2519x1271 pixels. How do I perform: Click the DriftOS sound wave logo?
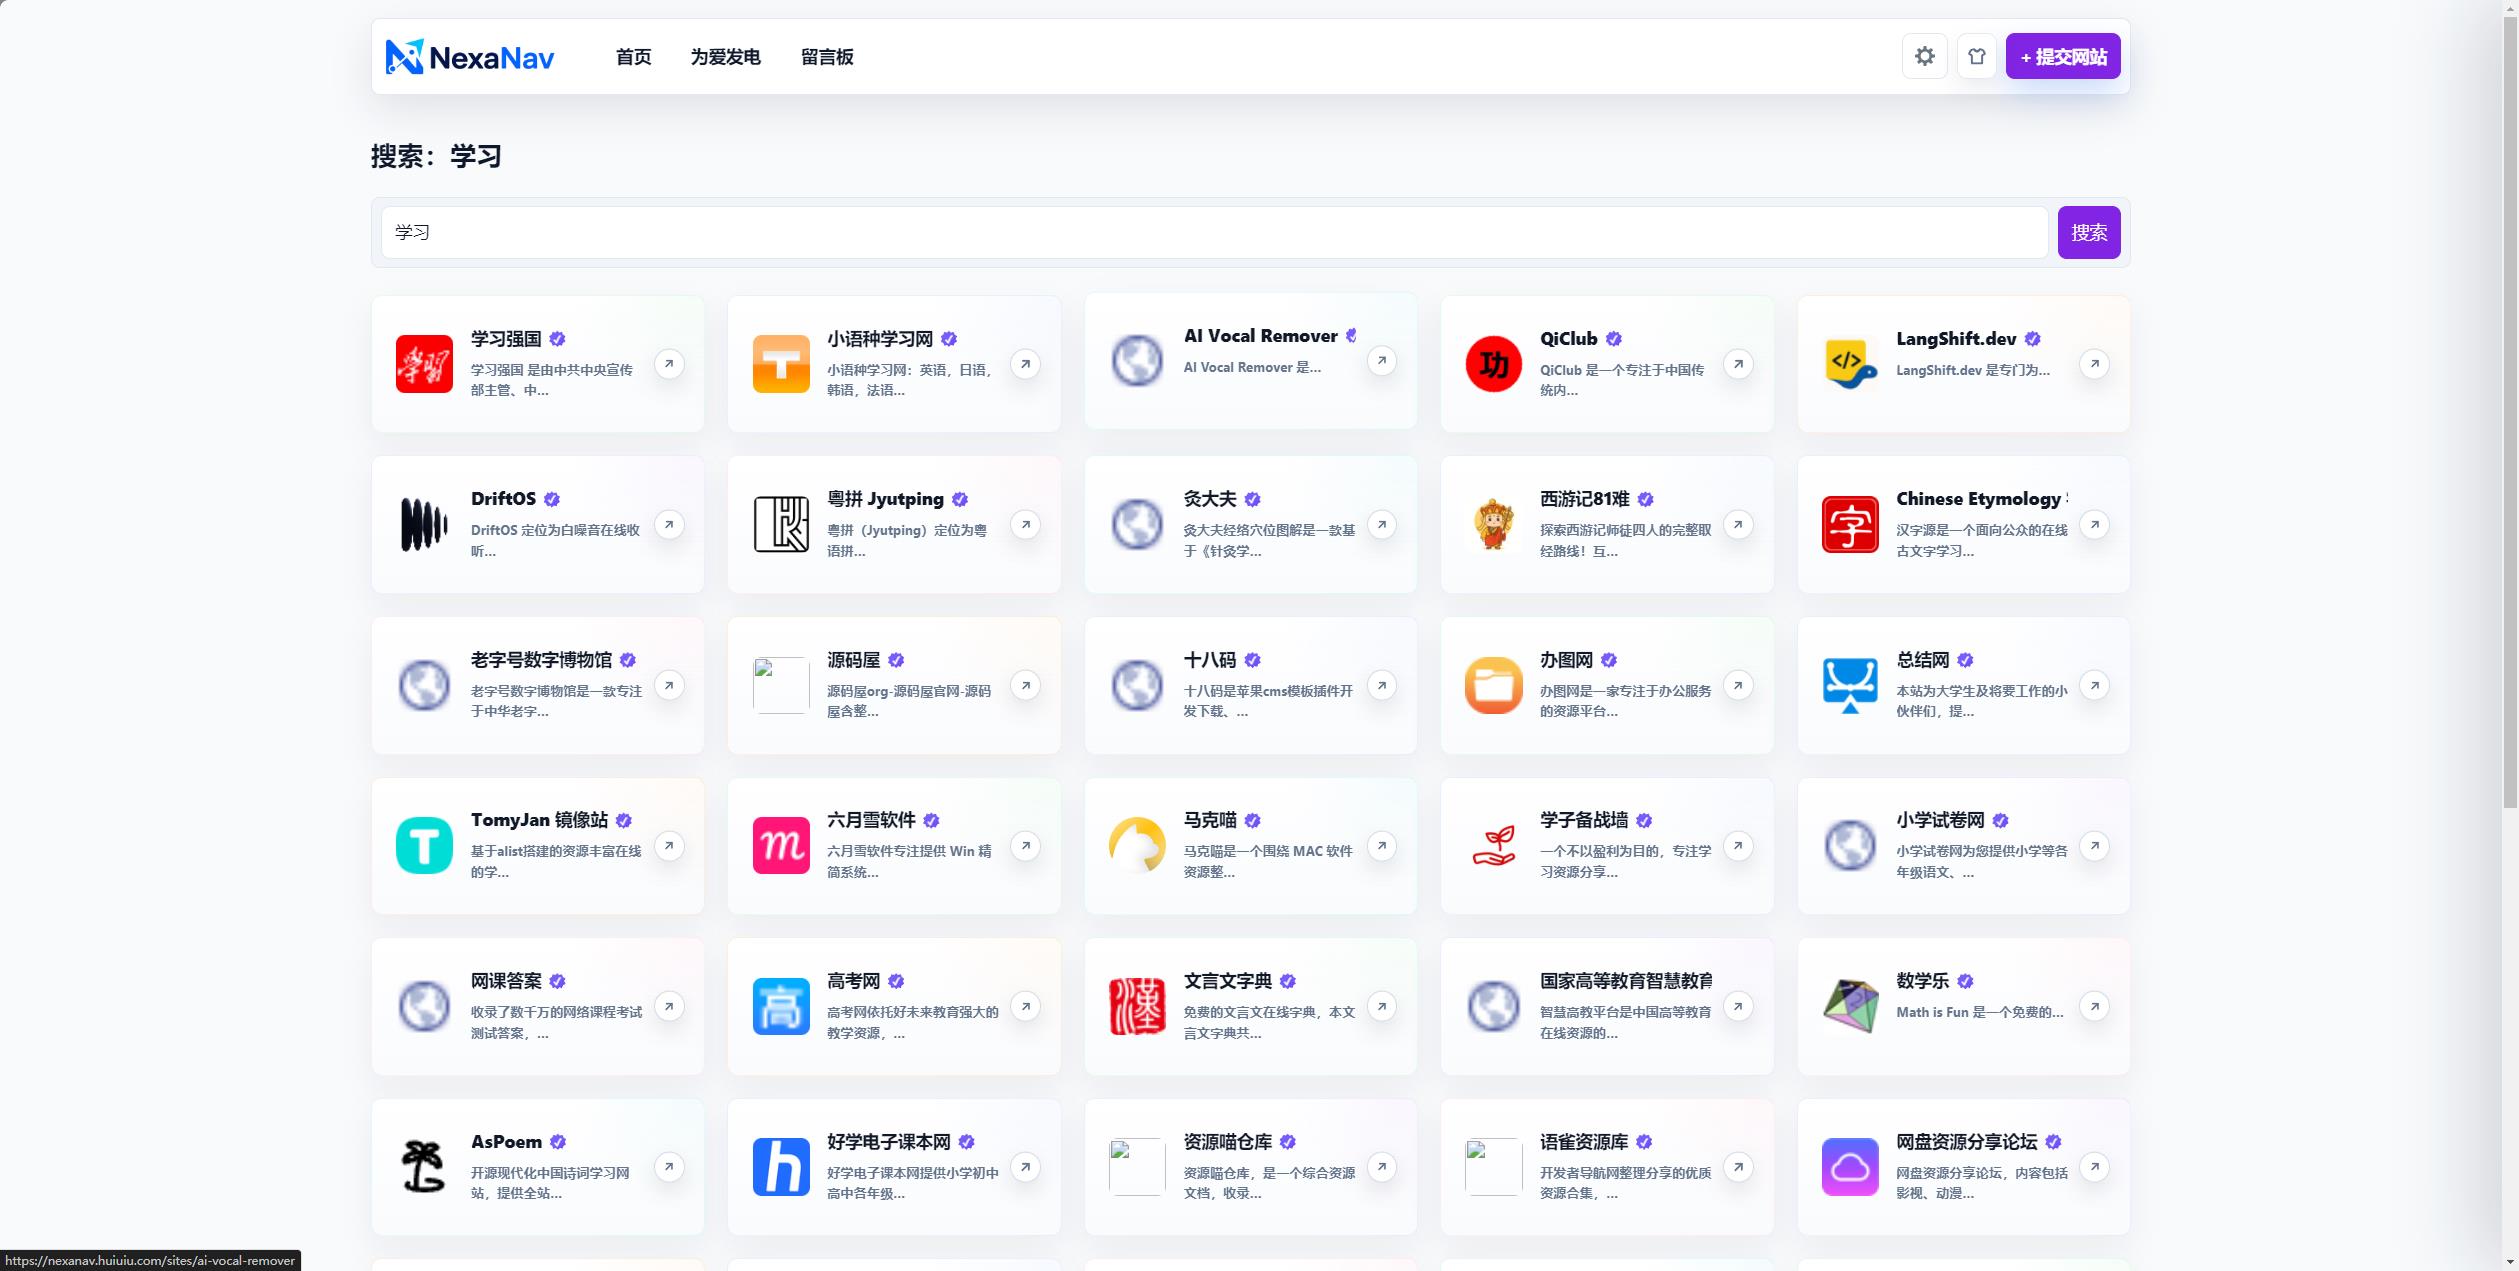pyautogui.click(x=424, y=525)
